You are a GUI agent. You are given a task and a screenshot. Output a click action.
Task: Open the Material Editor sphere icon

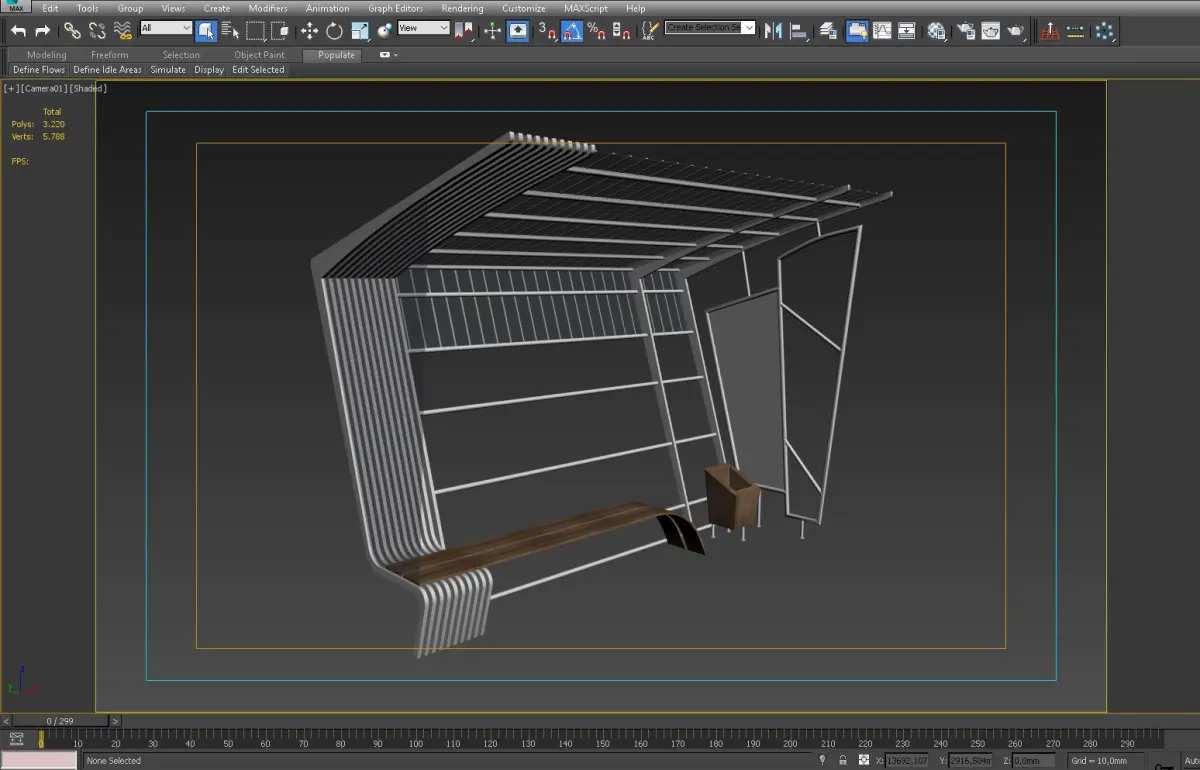coord(936,31)
